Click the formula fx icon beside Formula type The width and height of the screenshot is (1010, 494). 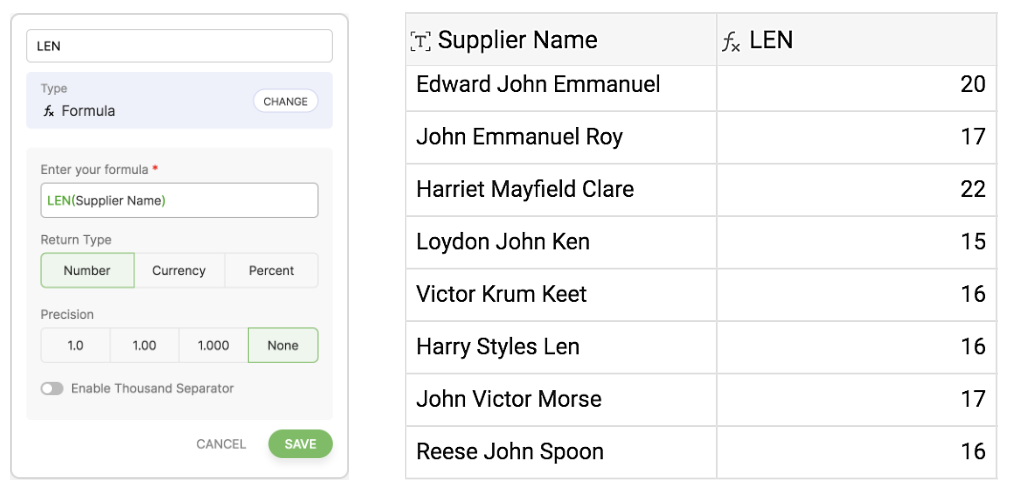pyautogui.click(x=48, y=111)
